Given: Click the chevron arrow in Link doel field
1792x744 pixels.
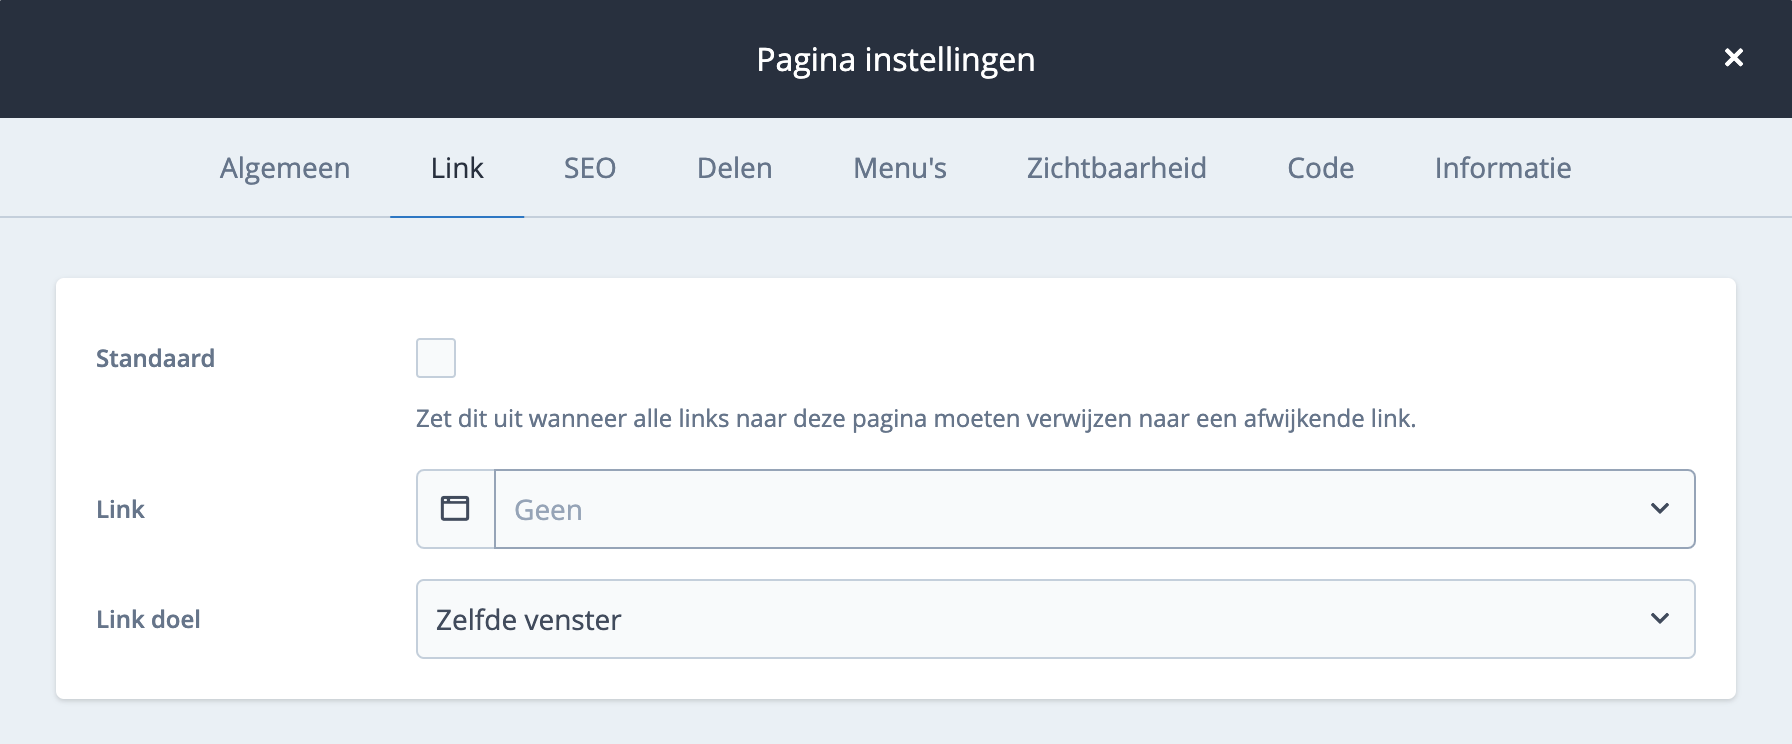Looking at the screenshot, I should point(1660,619).
